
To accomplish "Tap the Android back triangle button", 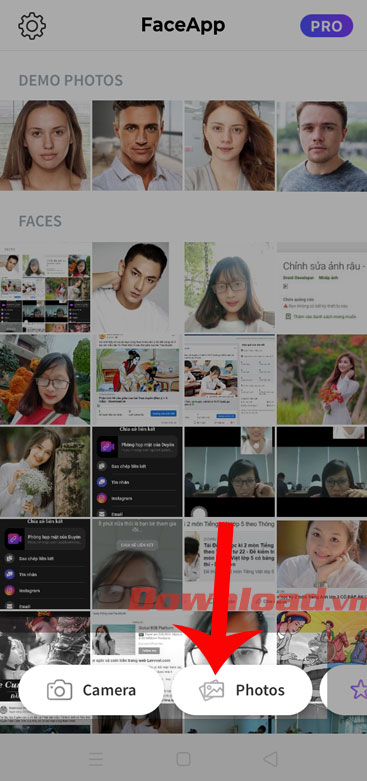I will (x=270, y=759).
